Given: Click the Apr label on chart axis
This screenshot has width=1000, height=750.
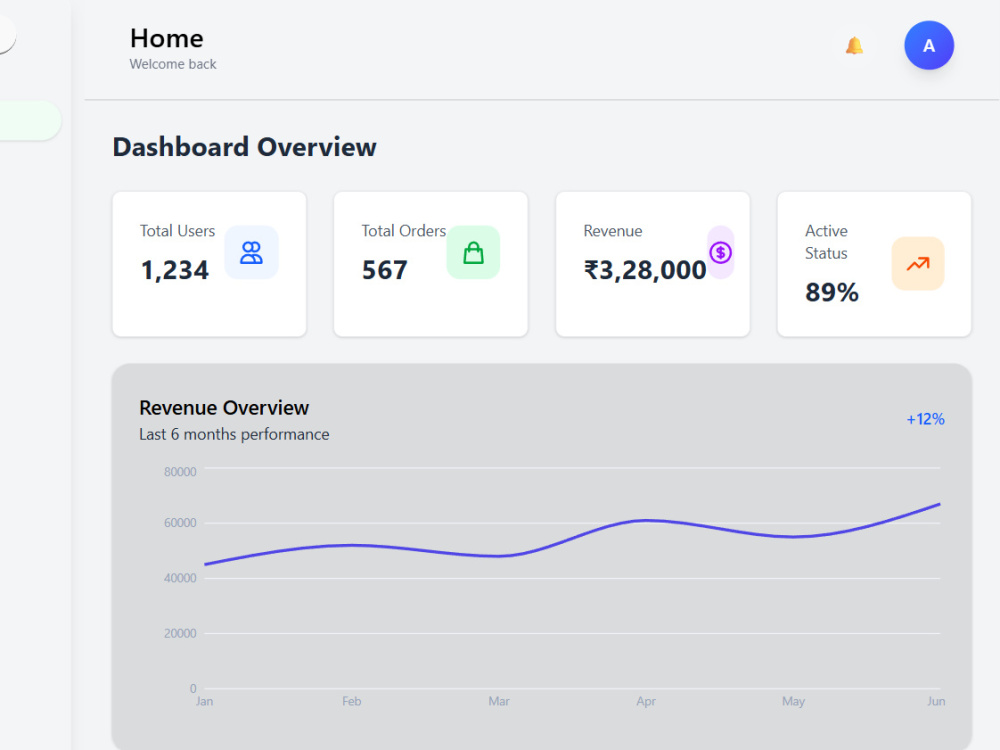Looking at the screenshot, I should pos(646,701).
